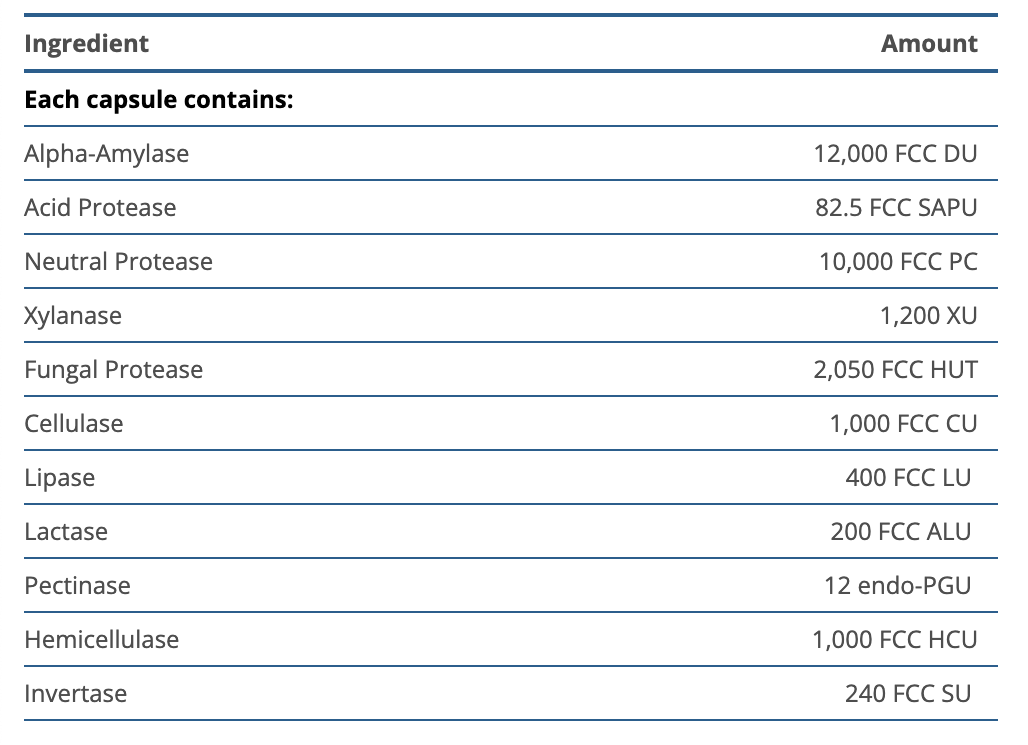Click the 10,000 FCC PC value

coord(898,262)
